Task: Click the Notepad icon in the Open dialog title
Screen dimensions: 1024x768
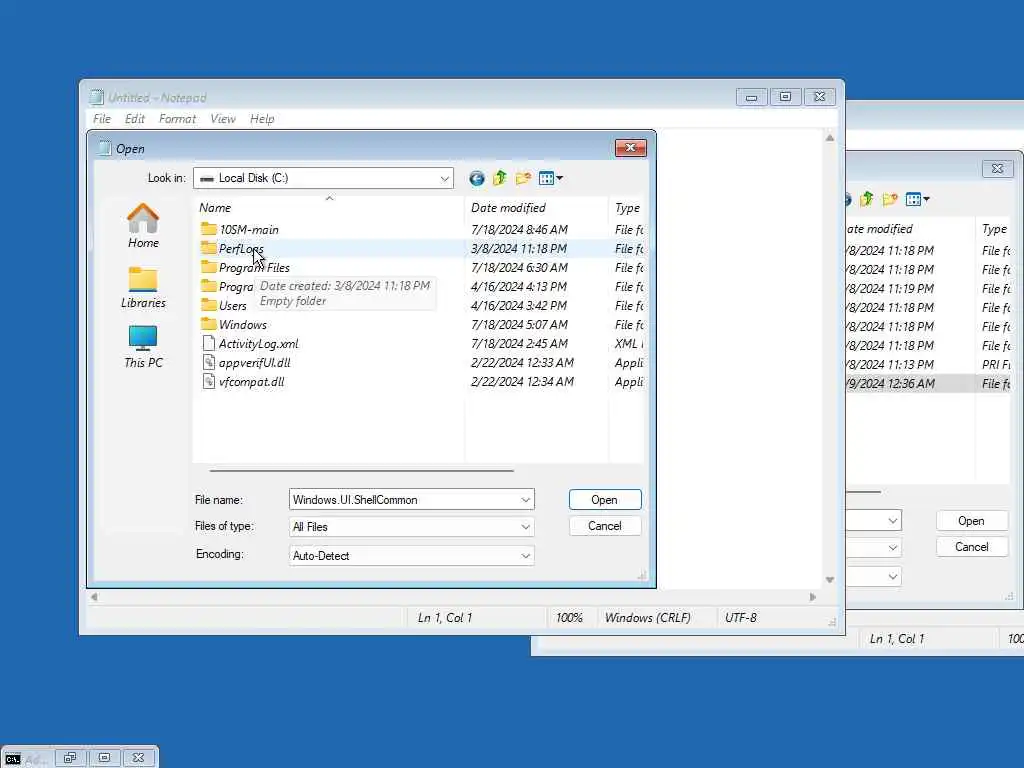Action: point(104,148)
